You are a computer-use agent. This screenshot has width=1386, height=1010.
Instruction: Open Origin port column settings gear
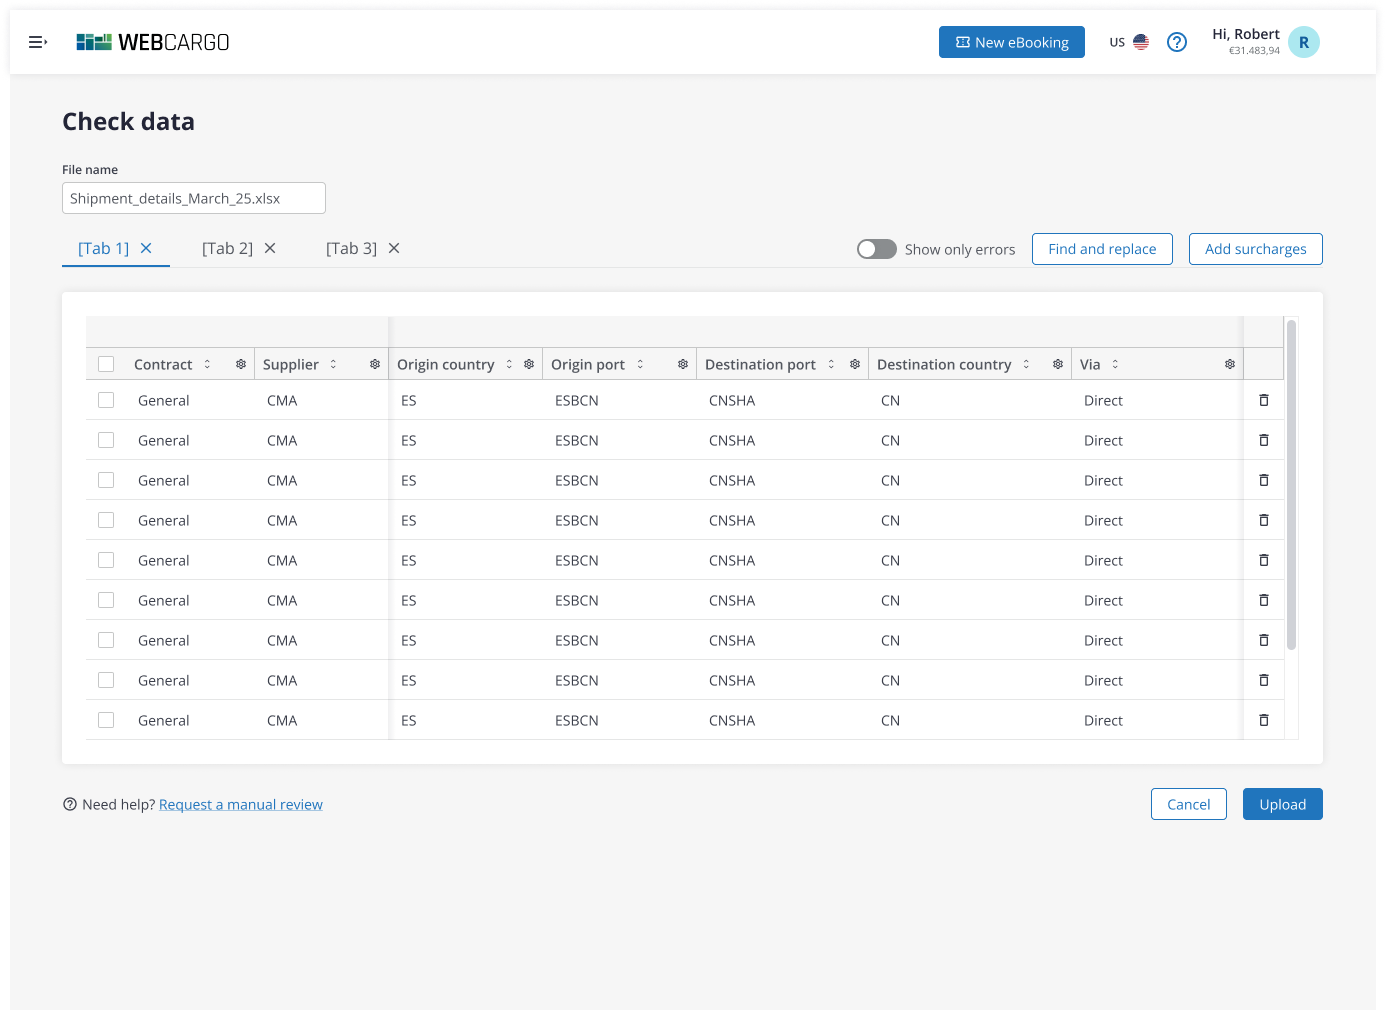(x=683, y=364)
